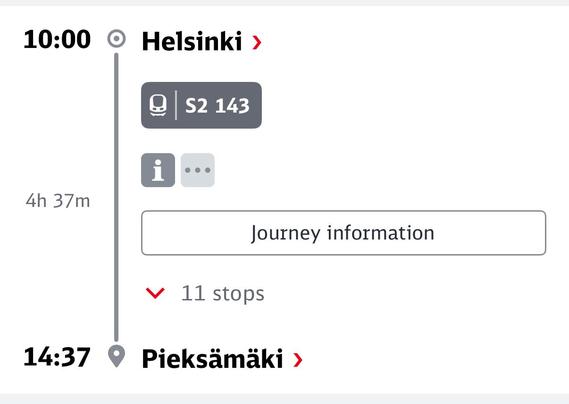Viewport: 569px width, 404px height.
Task: Open Helsinki station details
Action: (192, 41)
